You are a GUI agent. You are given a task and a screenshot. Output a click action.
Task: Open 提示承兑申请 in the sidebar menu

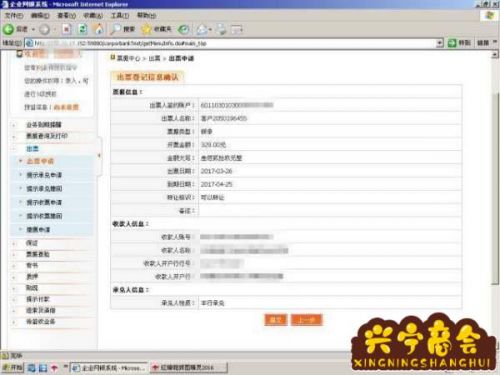coord(44,175)
